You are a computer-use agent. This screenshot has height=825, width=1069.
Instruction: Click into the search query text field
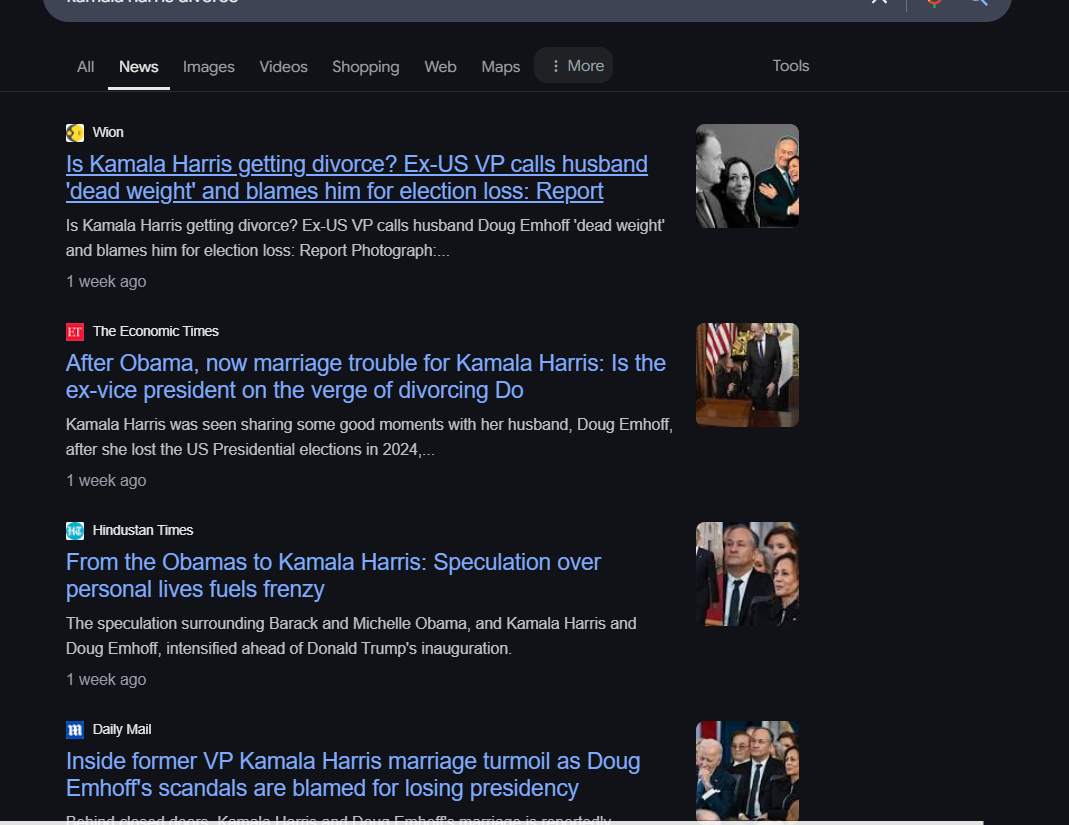click(400, 3)
